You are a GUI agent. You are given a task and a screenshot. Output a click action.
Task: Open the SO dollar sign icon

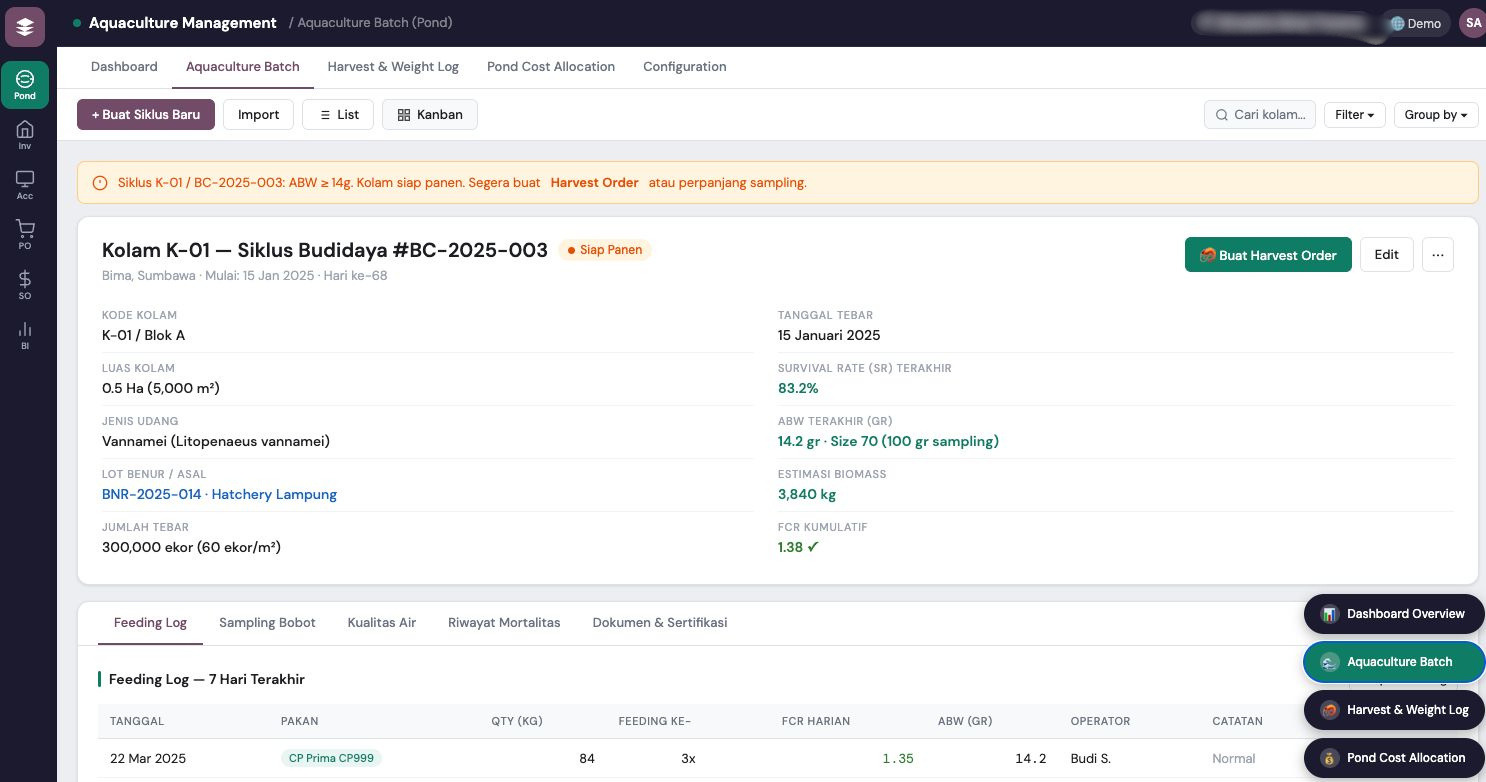tap(25, 285)
